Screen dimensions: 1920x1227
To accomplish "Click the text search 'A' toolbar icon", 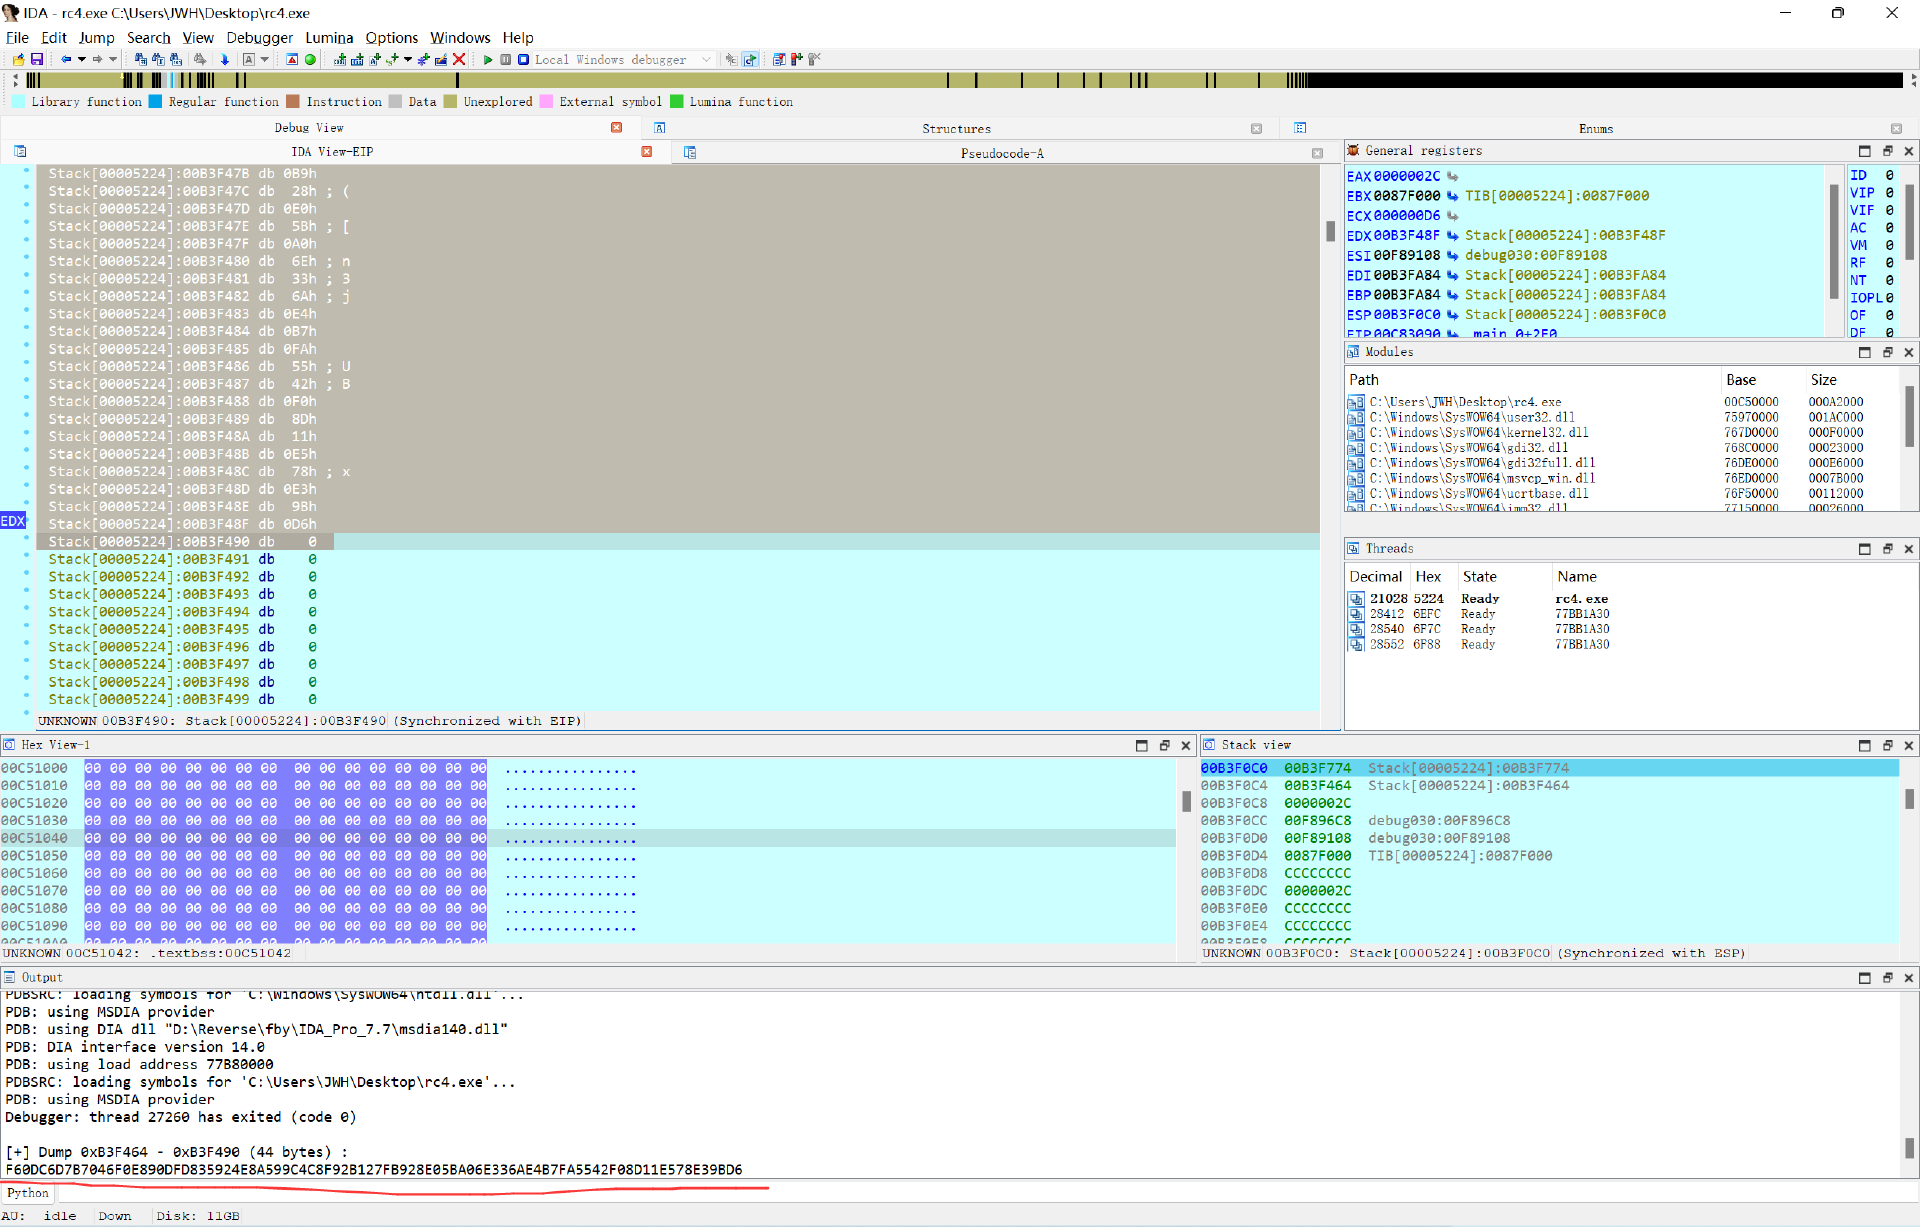I will pos(249,60).
